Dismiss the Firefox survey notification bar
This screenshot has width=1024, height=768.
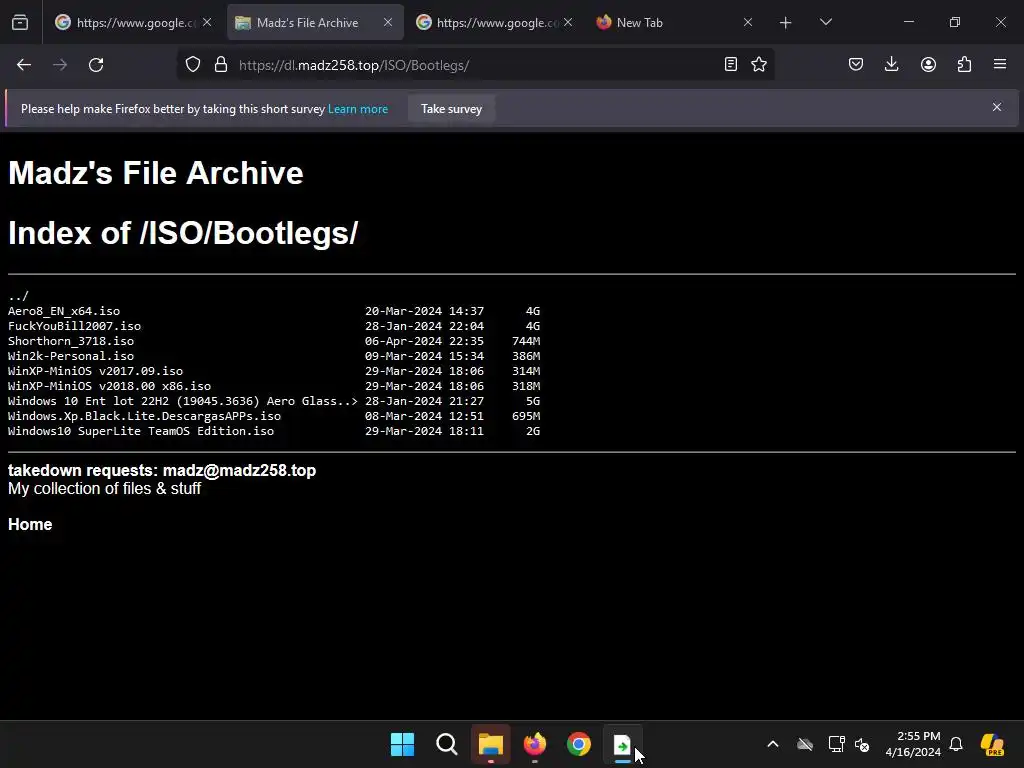pyautogui.click(x=997, y=107)
